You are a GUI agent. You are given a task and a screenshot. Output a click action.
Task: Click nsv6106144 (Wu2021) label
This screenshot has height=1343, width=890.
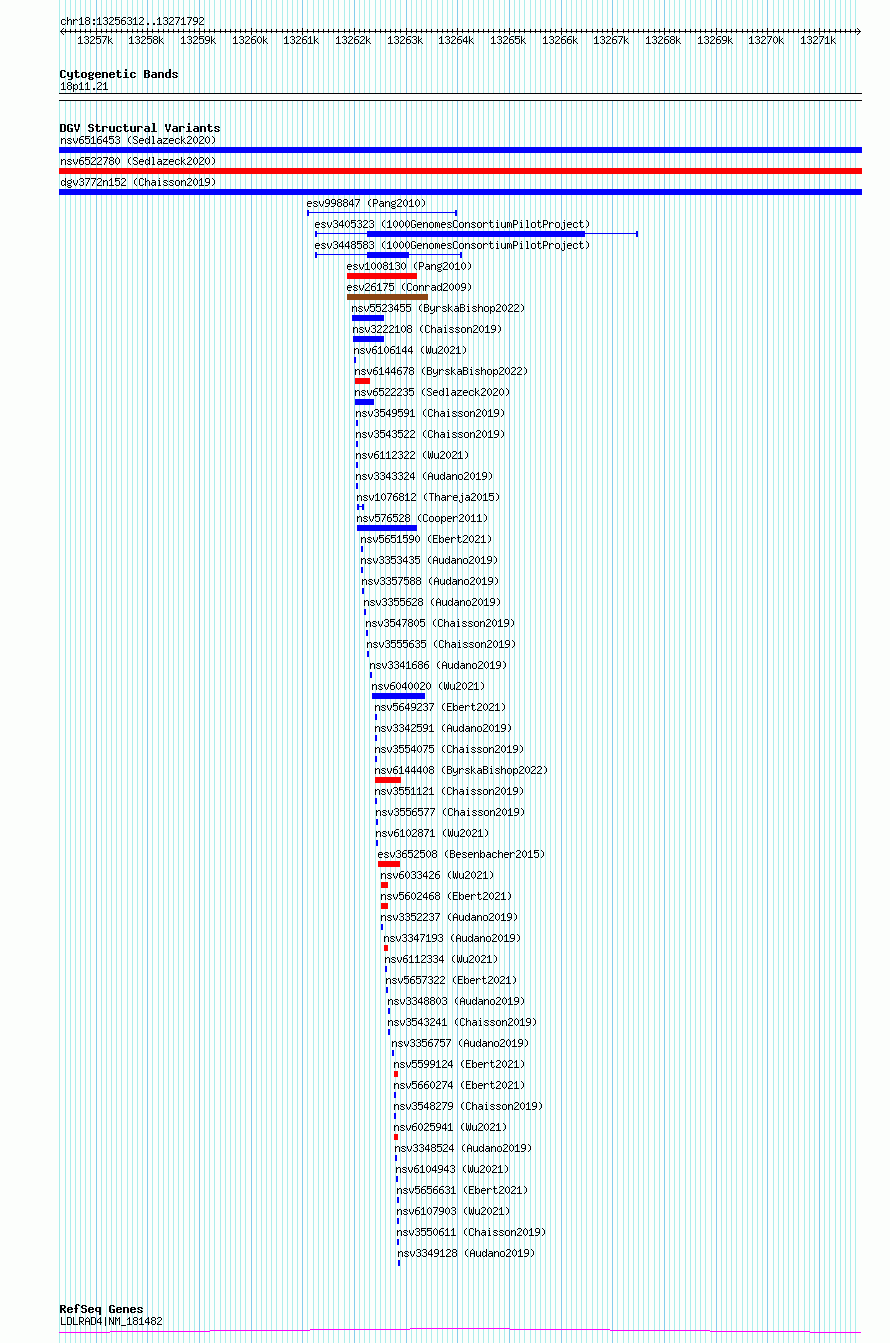(411, 350)
